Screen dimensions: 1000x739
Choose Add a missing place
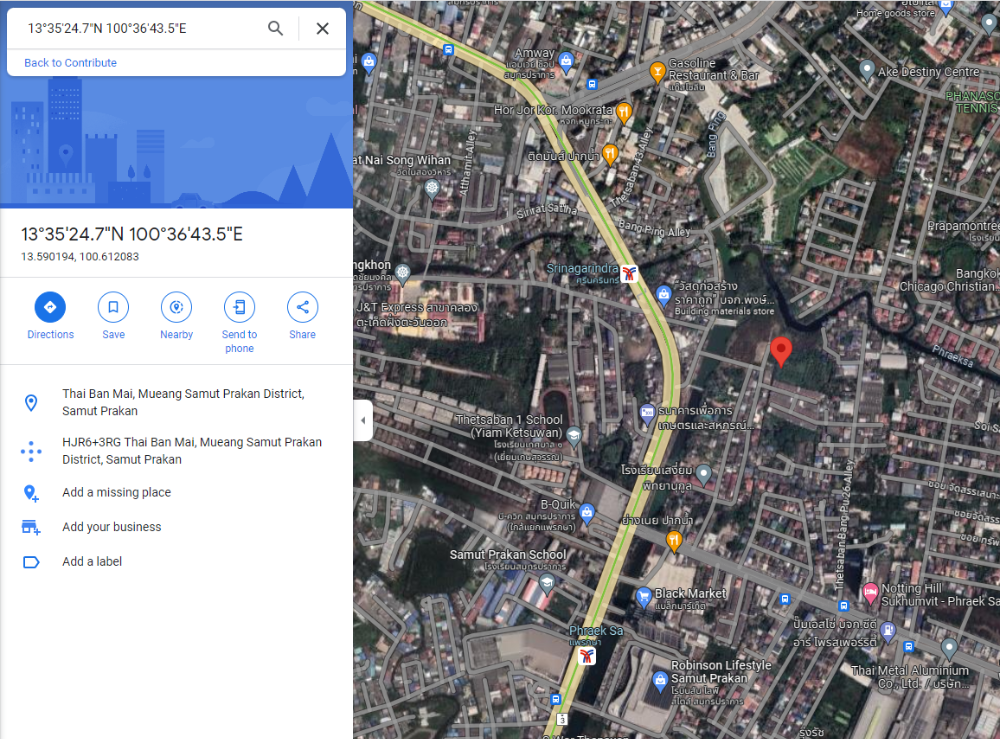pyautogui.click(x=177, y=492)
